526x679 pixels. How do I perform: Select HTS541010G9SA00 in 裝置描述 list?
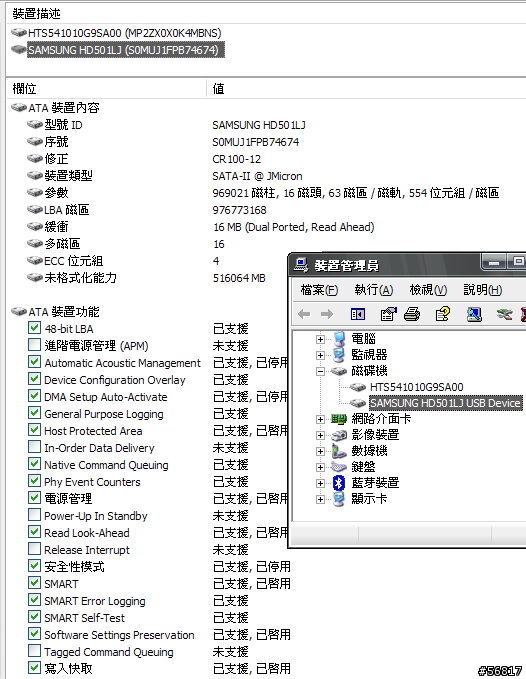pos(125,33)
